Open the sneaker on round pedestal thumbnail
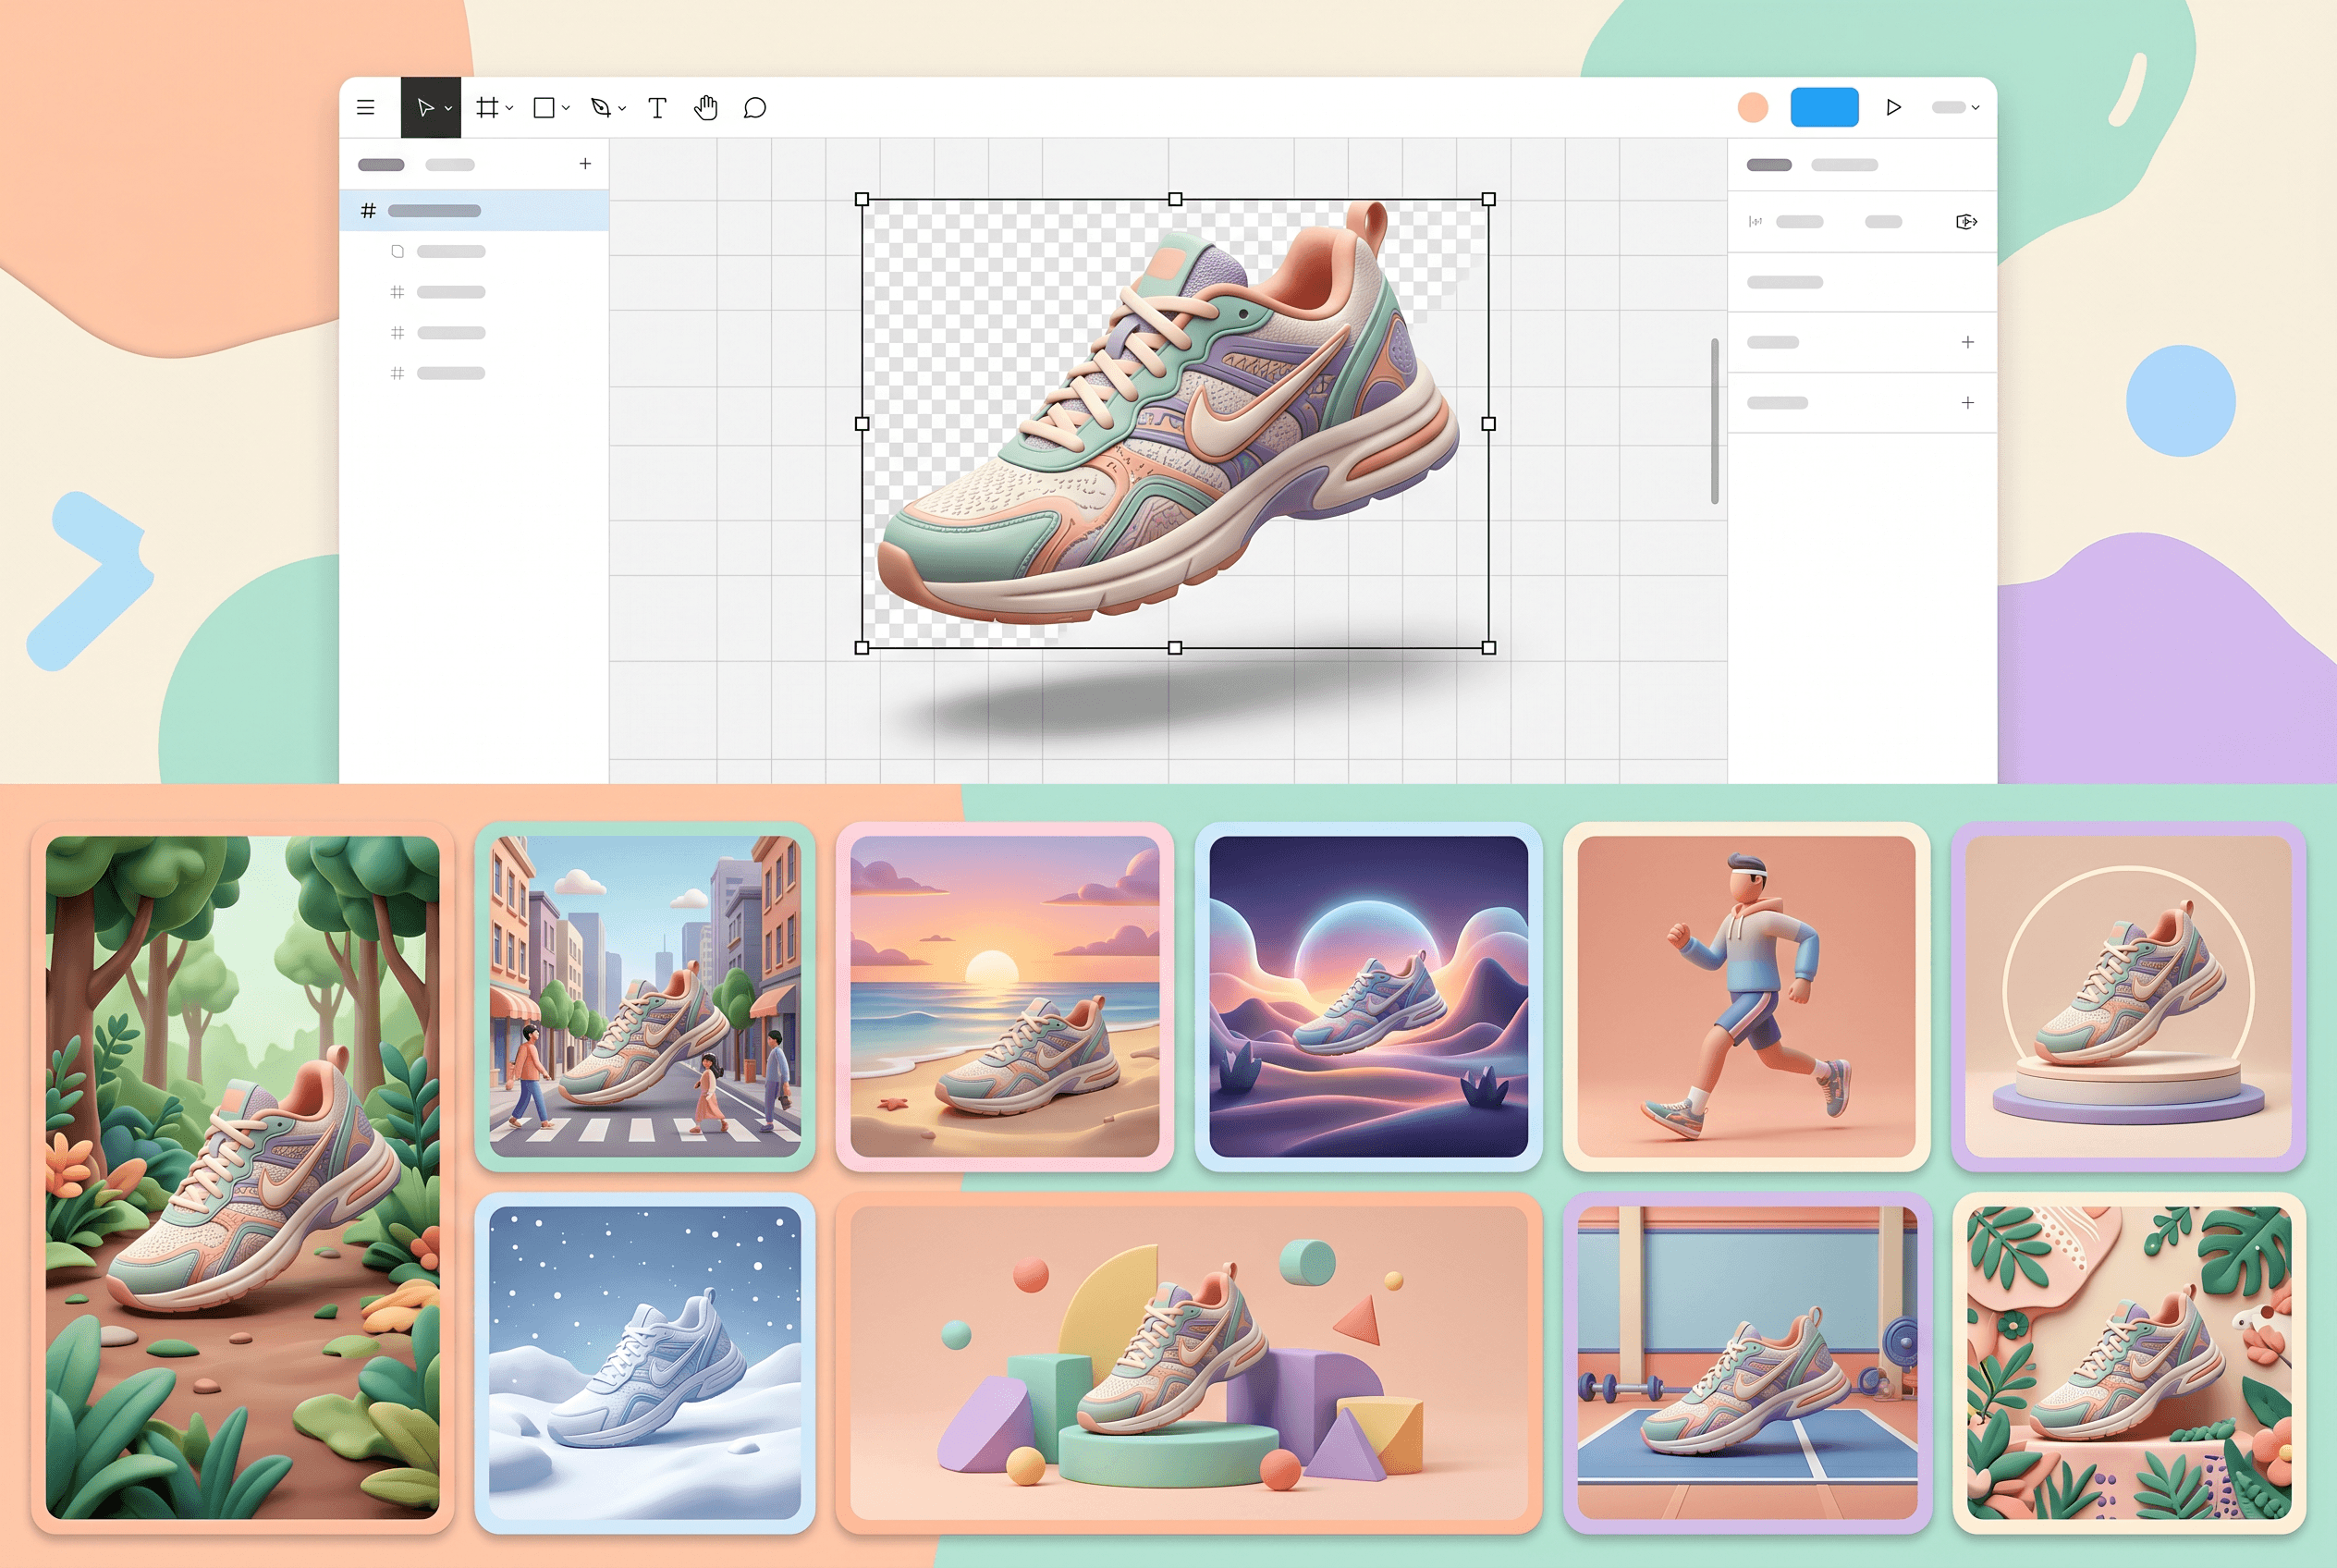The width and height of the screenshot is (2337, 1568). (2128, 996)
